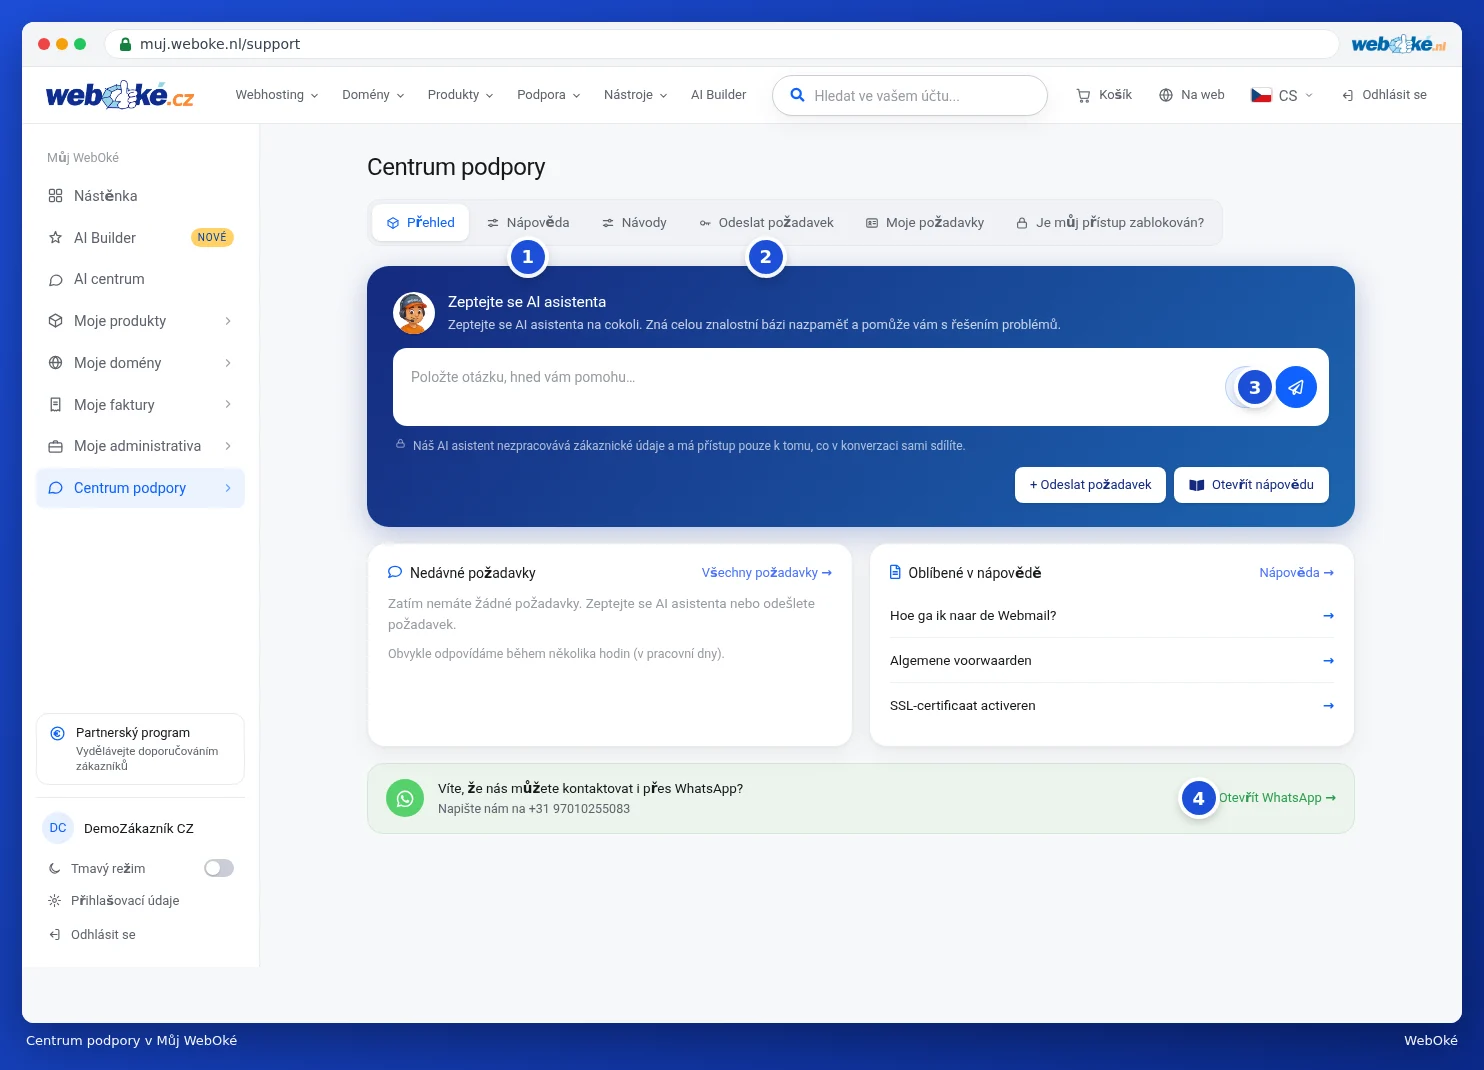Switch to the Moje požadavky tab
This screenshot has width=1484, height=1070.
pyautogui.click(x=925, y=223)
